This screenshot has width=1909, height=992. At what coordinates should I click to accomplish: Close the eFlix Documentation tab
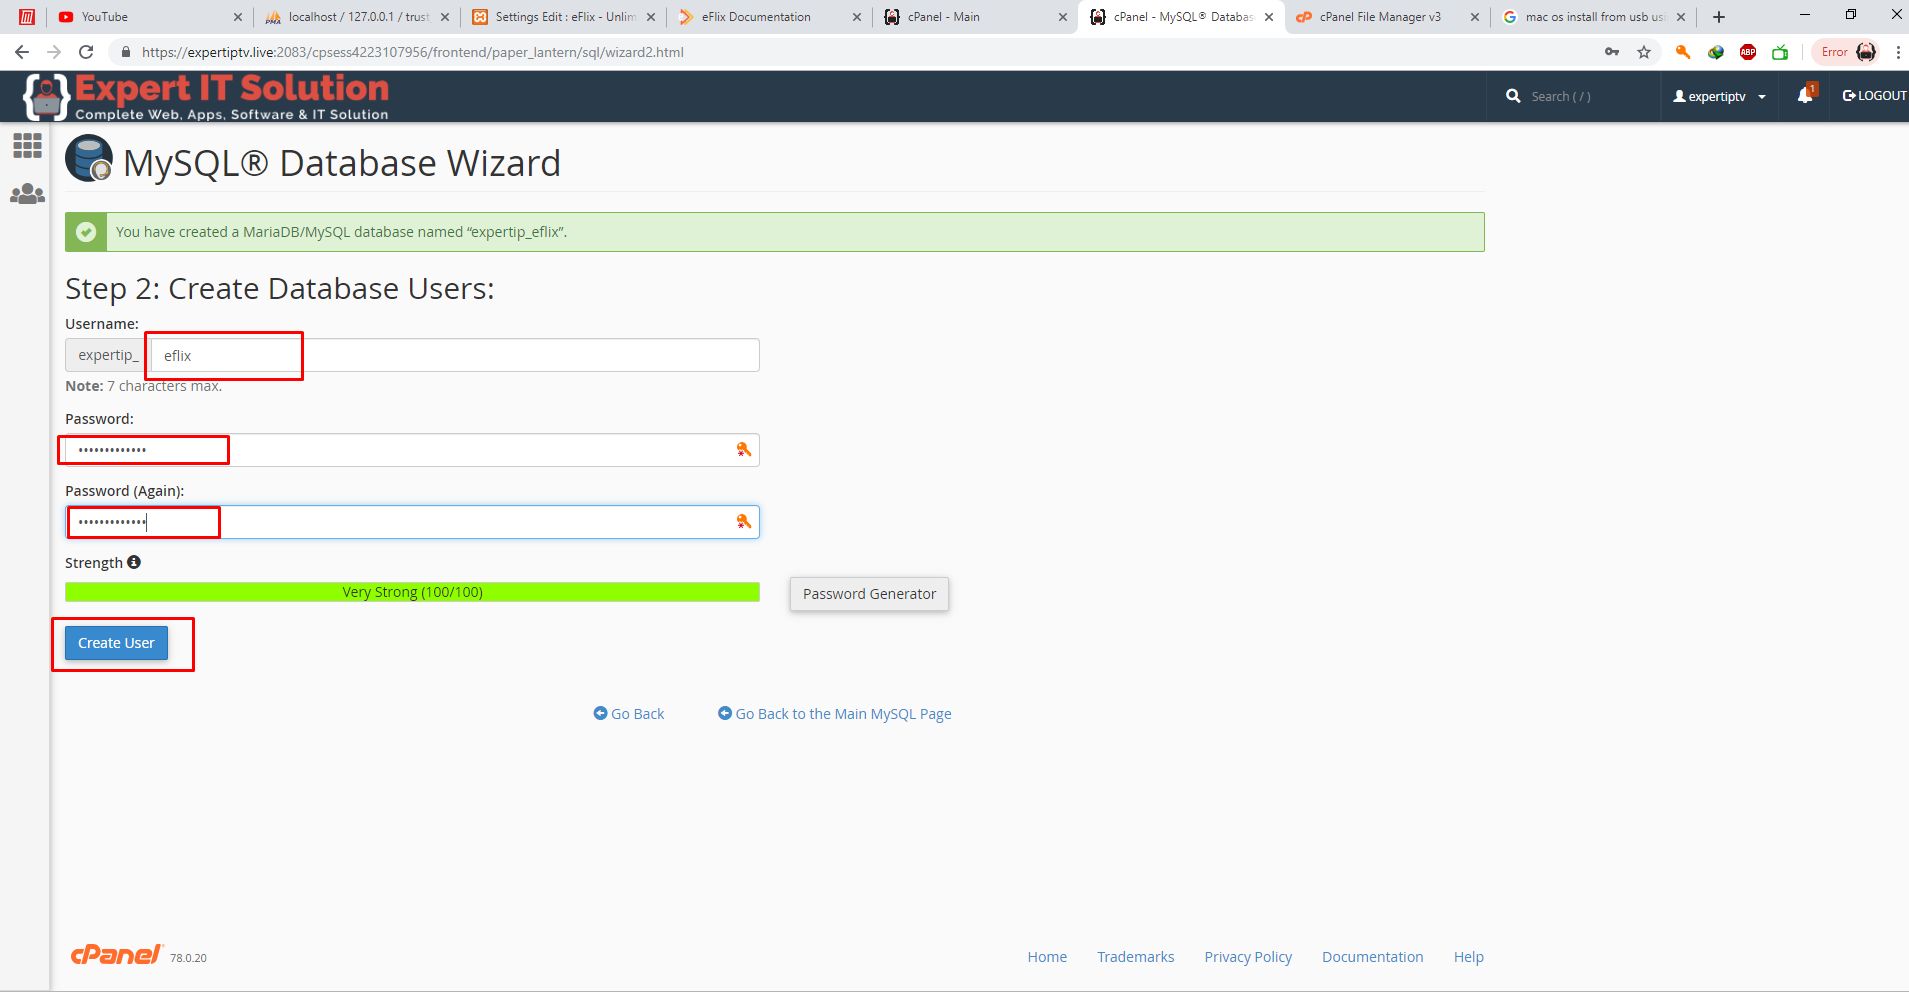[857, 17]
